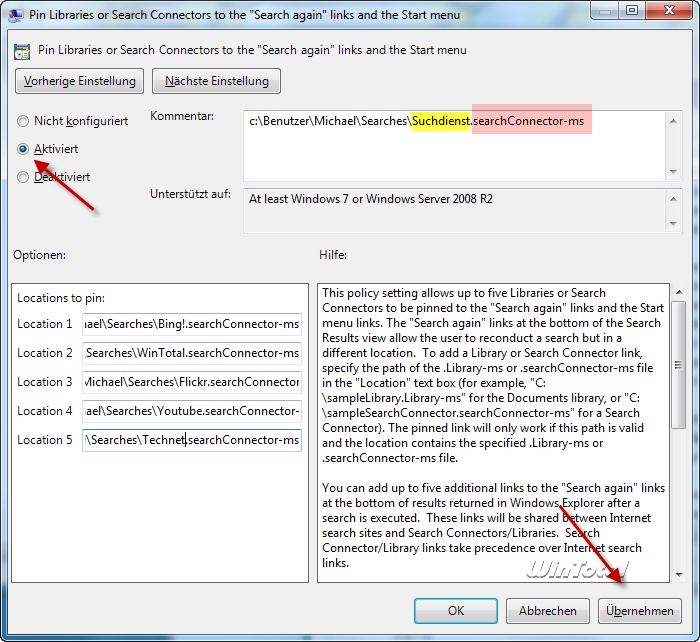The image size is (700, 642).
Task: Click the Location 5 input field
Action: point(192,440)
